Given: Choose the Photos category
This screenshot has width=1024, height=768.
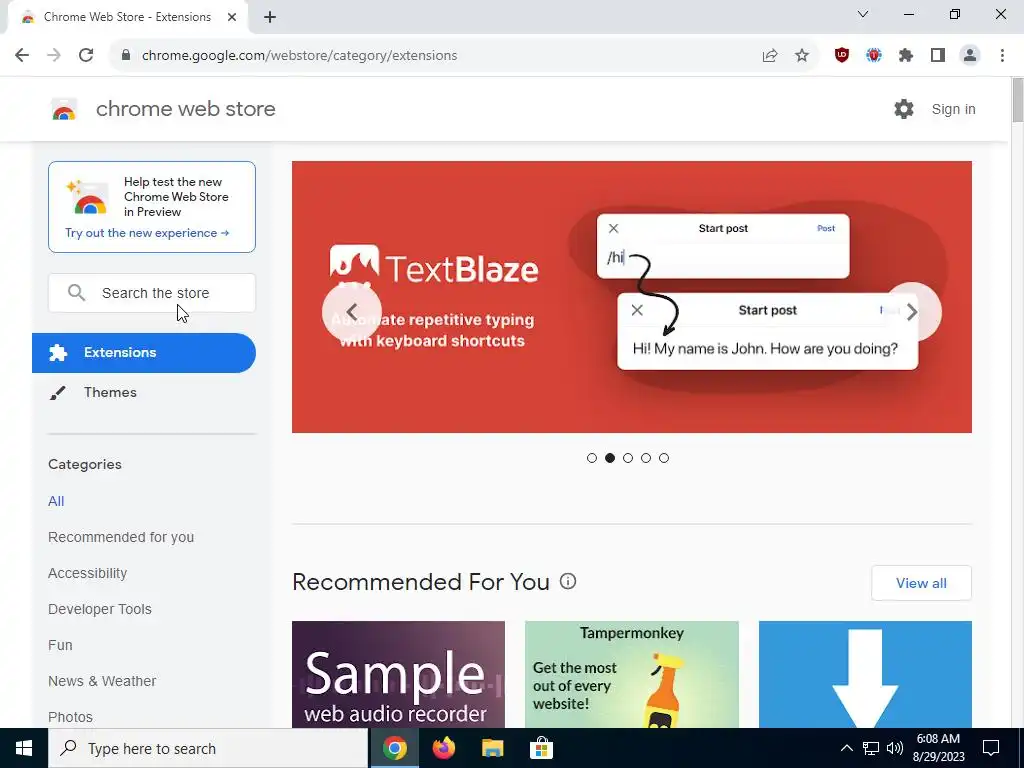Looking at the screenshot, I should coord(71,716).
